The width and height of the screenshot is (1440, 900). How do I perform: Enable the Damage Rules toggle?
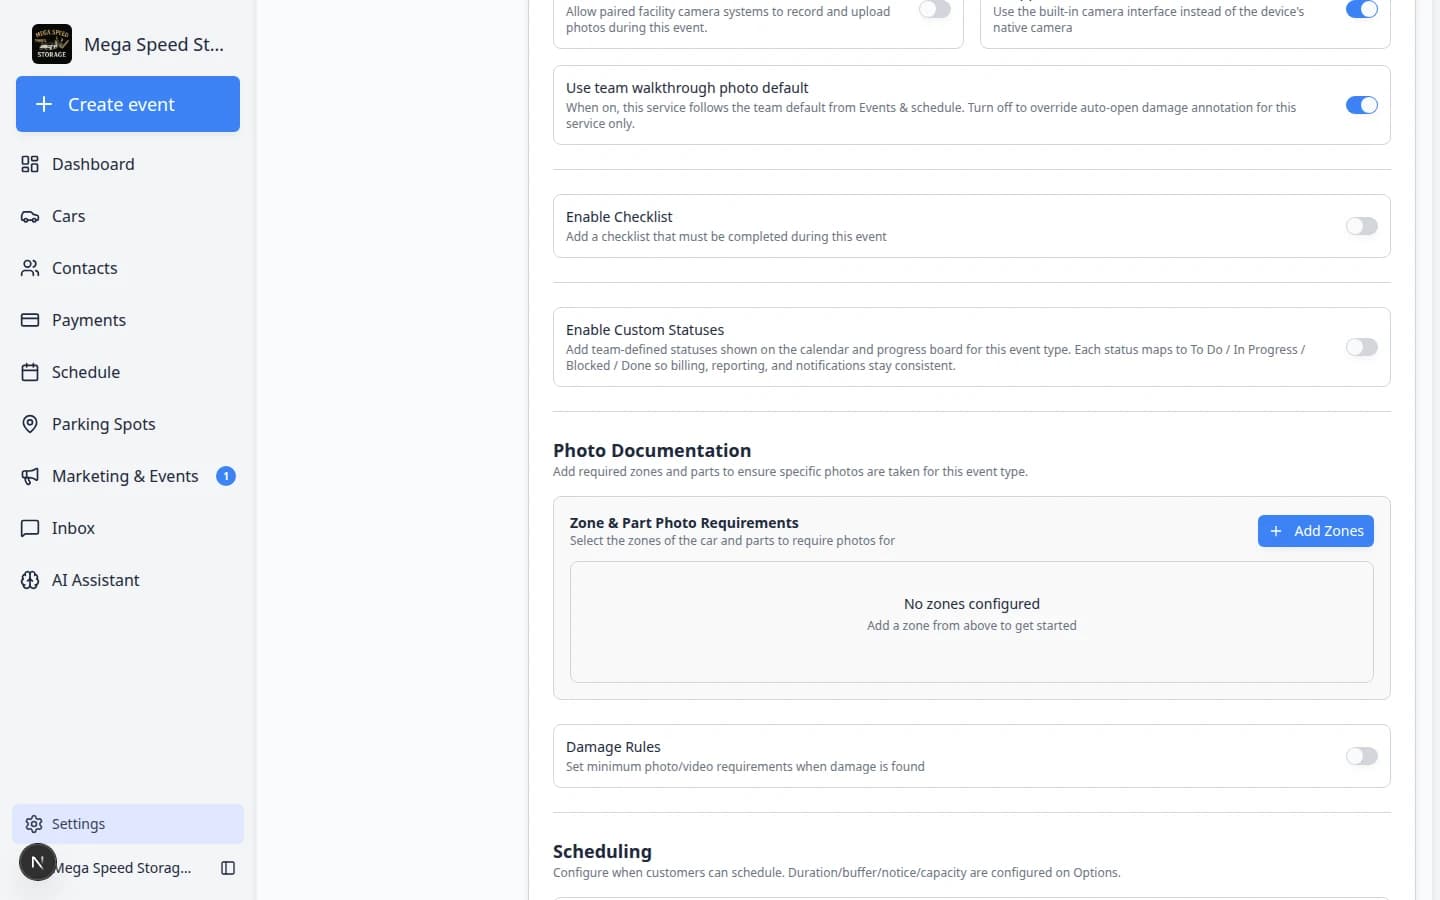click(x=1361, y=756)
